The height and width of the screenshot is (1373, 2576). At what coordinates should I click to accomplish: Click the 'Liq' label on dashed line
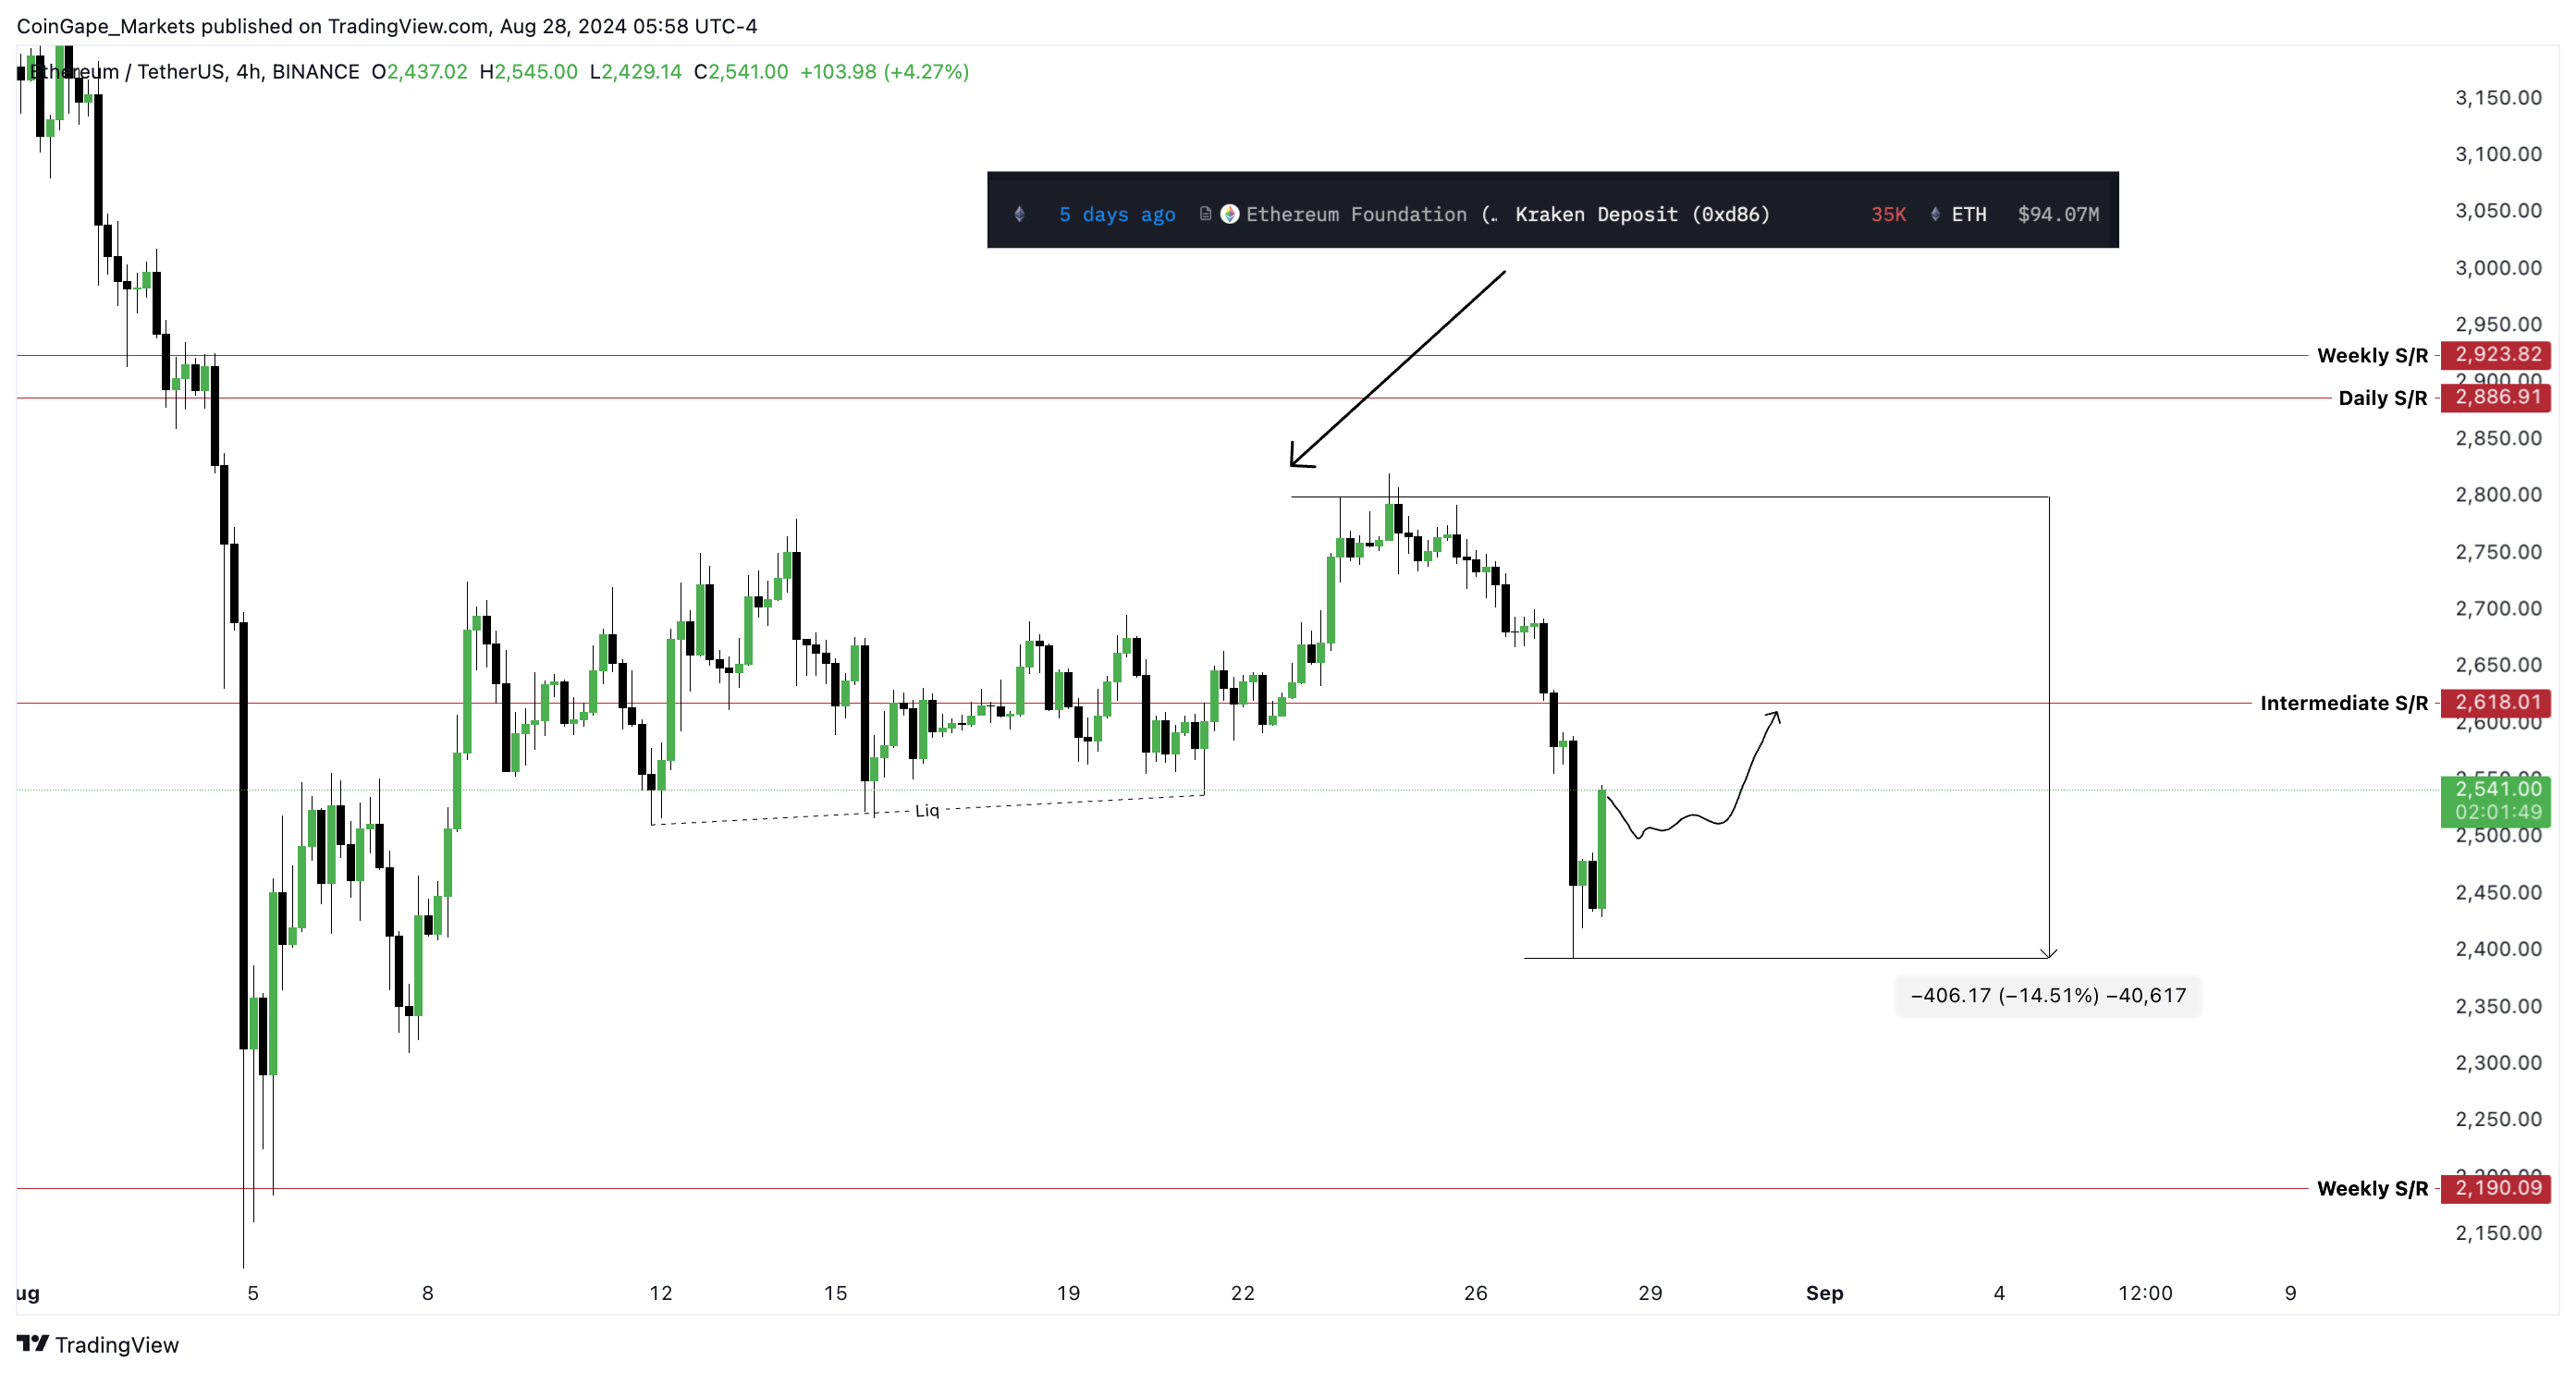[927, 810]
